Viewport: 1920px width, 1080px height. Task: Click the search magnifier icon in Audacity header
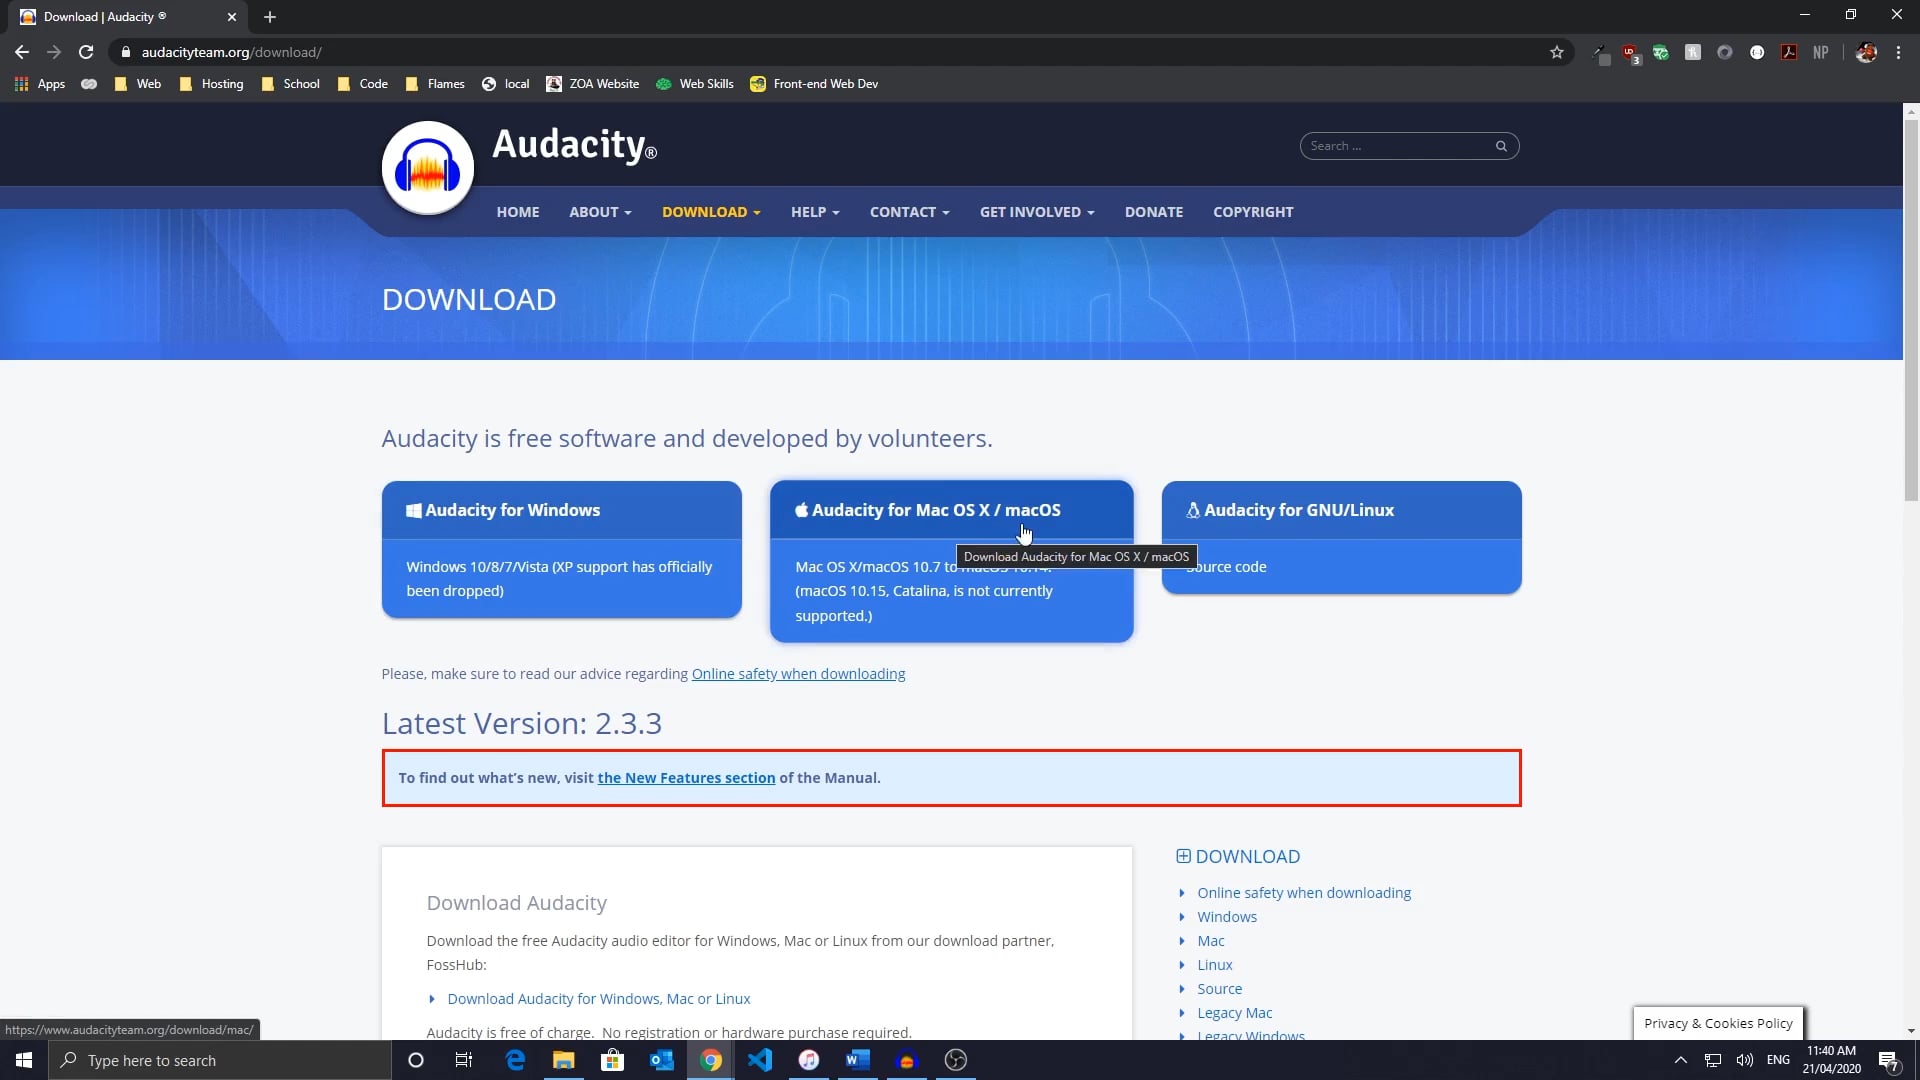click(1501, 146)
